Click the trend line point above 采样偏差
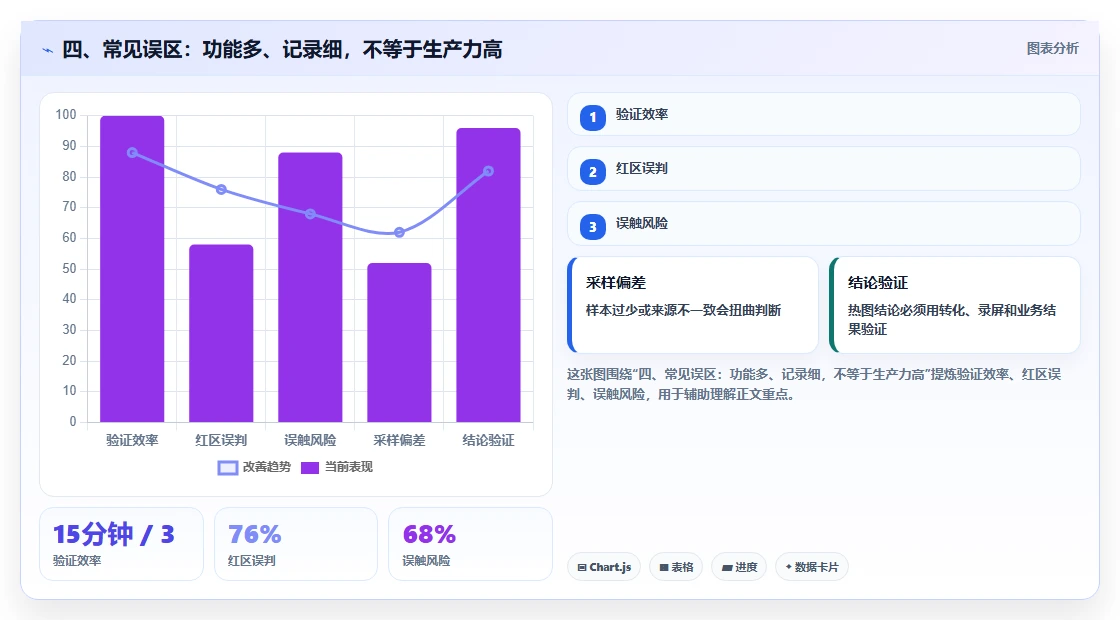This screenshot has width=1120, height=620. coord(399,232)
